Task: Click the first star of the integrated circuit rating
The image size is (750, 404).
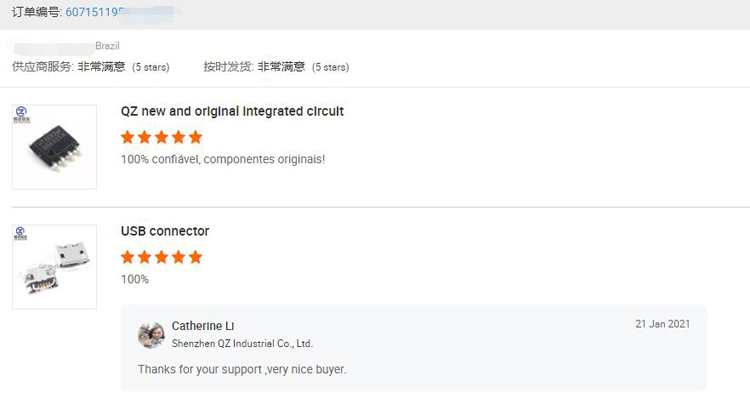Action: pyautogui.click(x=128, y=137)
